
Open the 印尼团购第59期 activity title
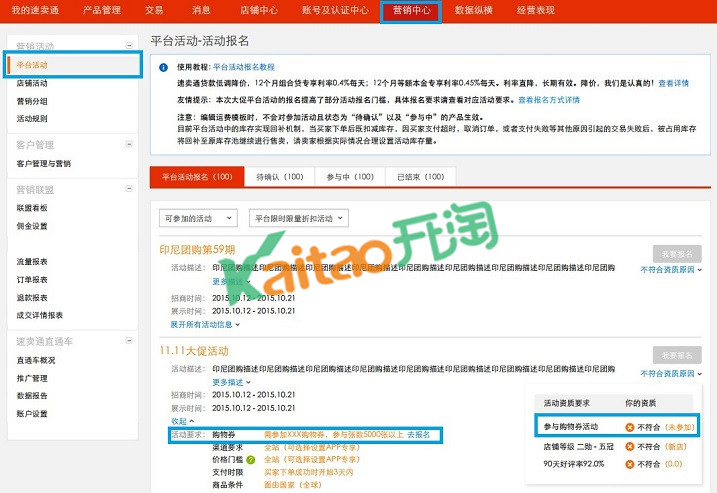click(x=197, y=250)
